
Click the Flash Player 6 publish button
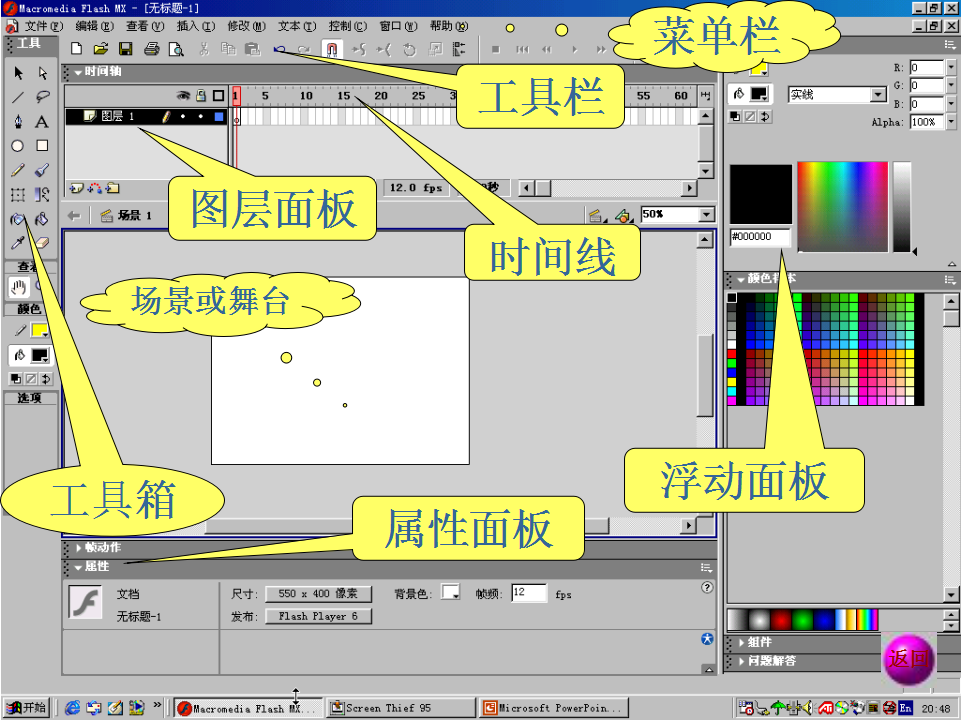[318, 616]
